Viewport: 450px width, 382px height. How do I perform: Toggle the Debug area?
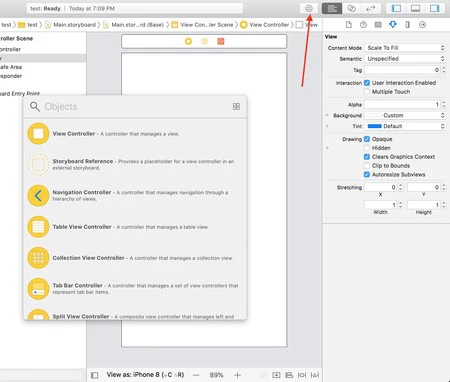(x=415, y=8)
